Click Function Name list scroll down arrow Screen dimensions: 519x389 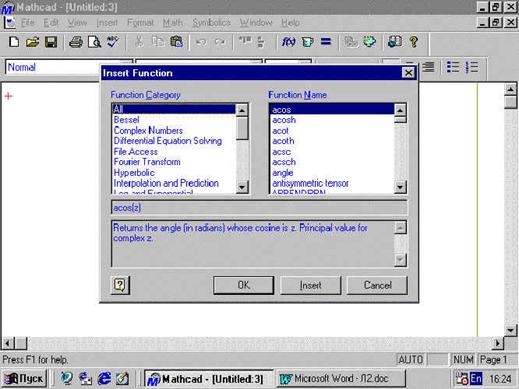400,187
